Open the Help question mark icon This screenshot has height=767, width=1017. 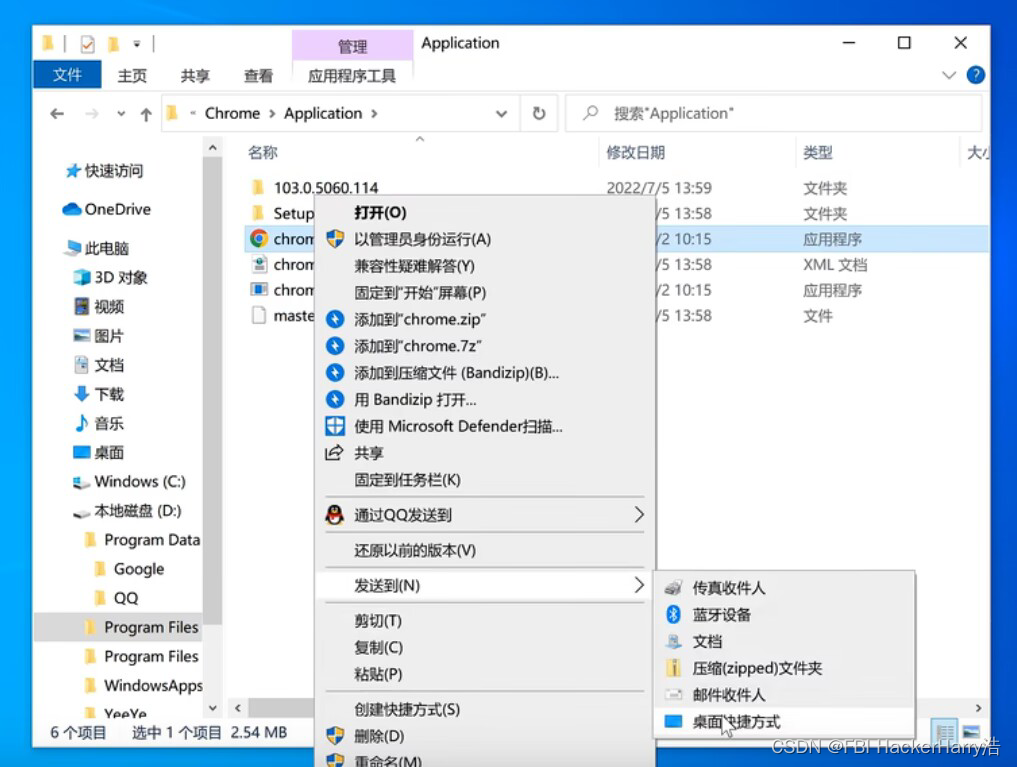coord(975,75)
